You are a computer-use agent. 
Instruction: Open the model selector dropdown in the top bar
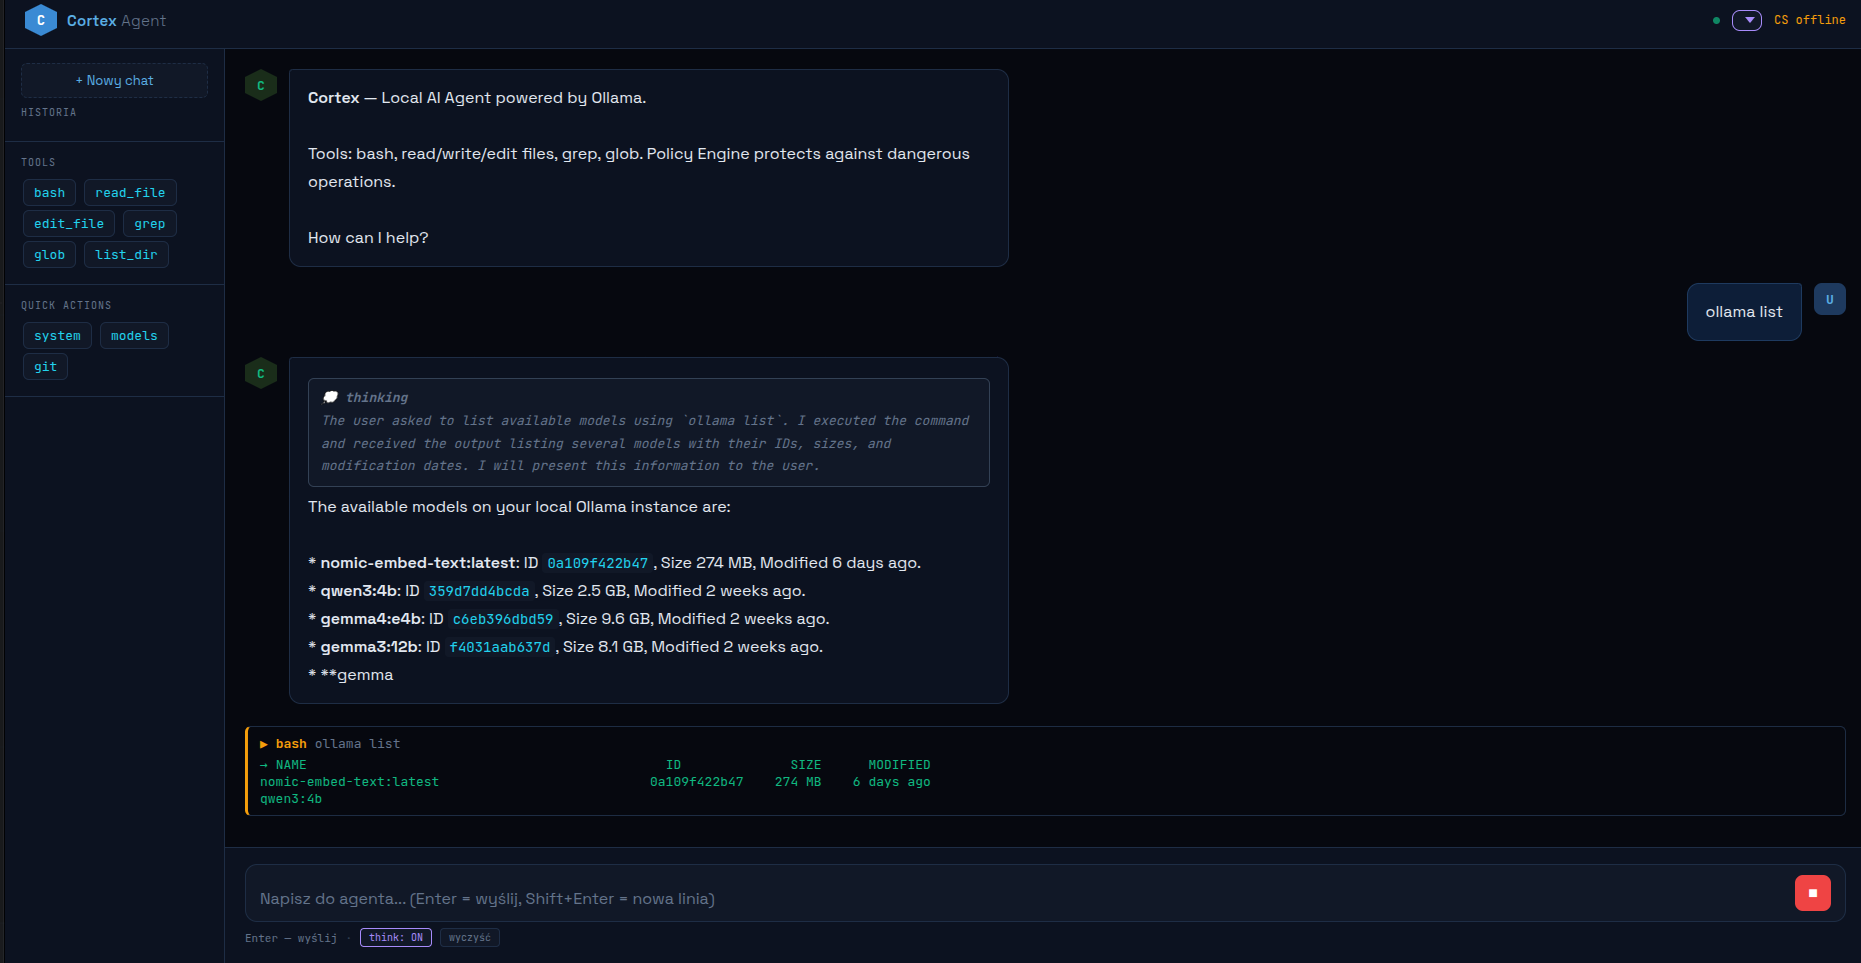click(x=1747, y=20)
